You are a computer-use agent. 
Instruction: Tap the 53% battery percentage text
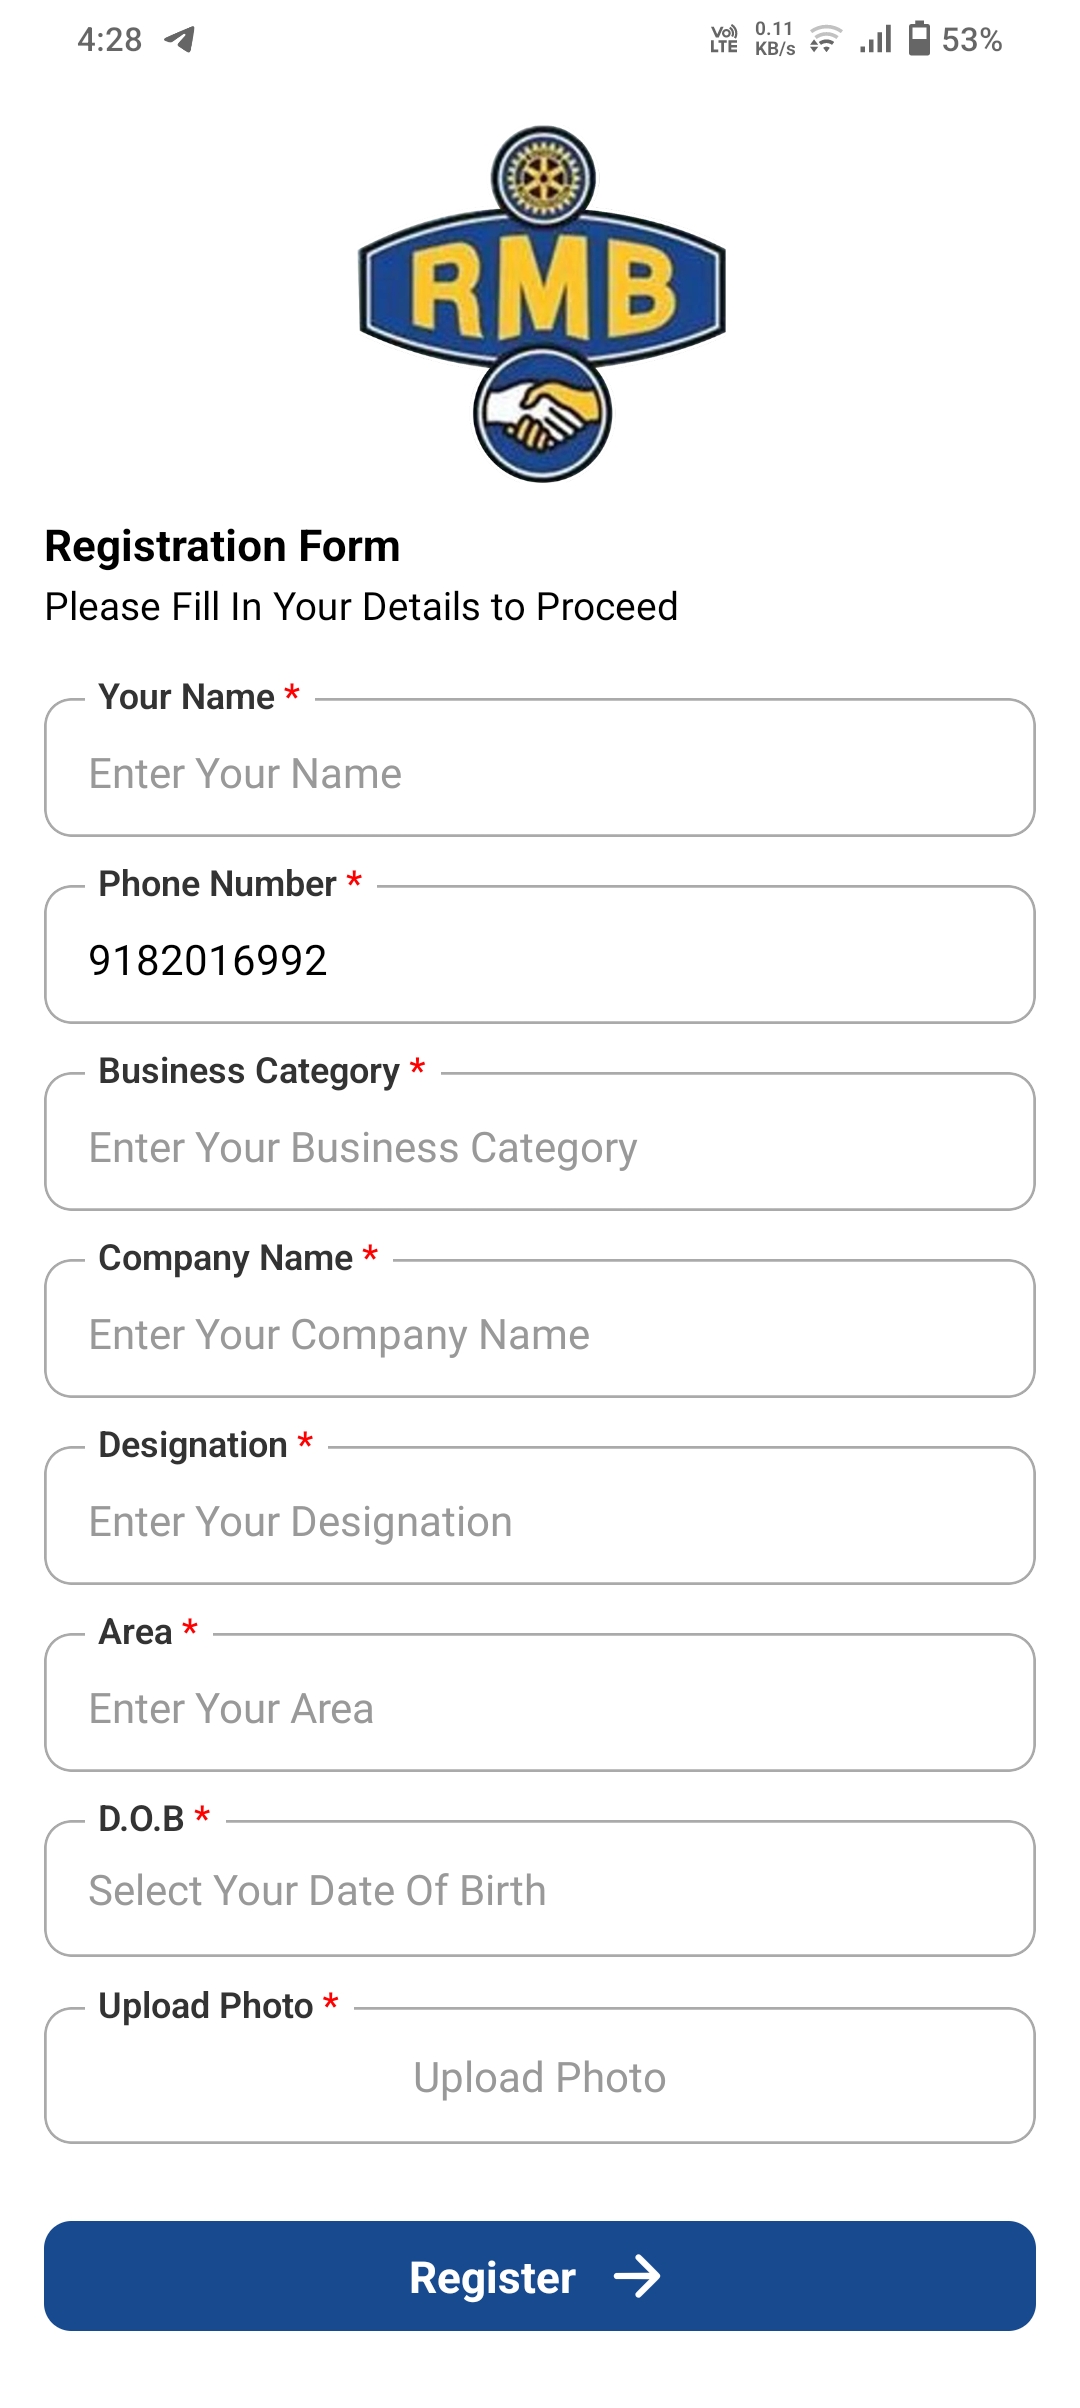tap(971, 40)
